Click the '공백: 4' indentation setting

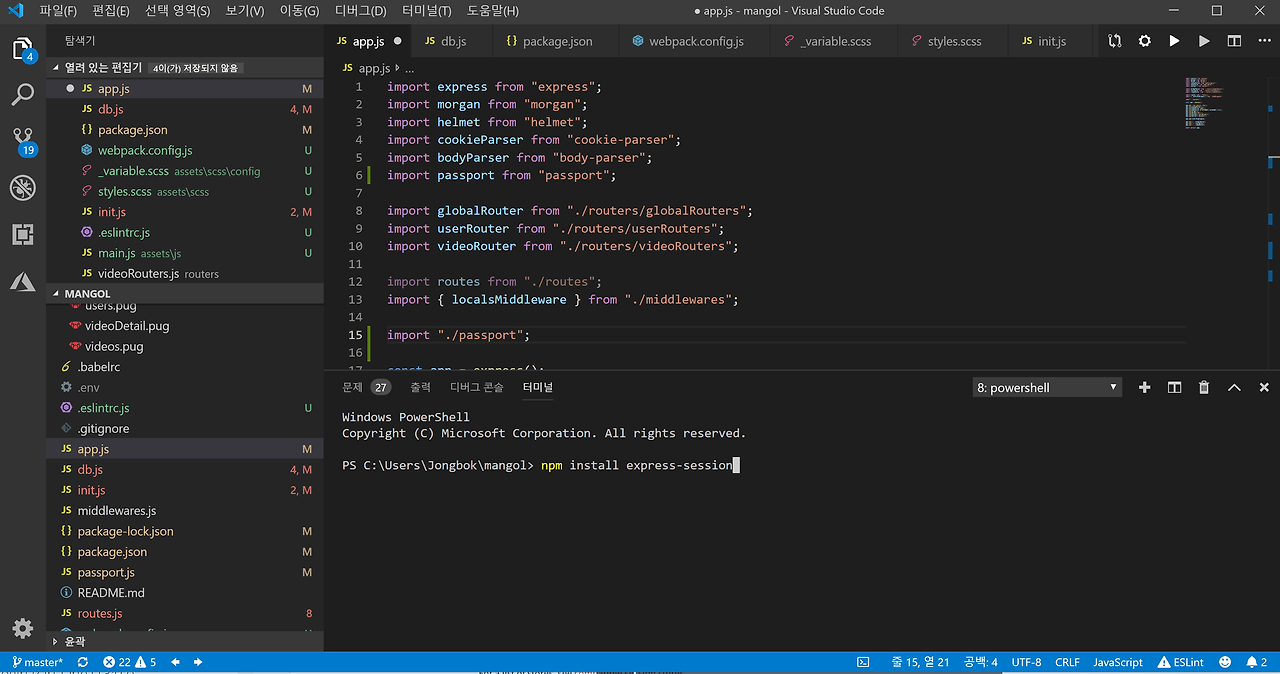(x=981, y=662)
